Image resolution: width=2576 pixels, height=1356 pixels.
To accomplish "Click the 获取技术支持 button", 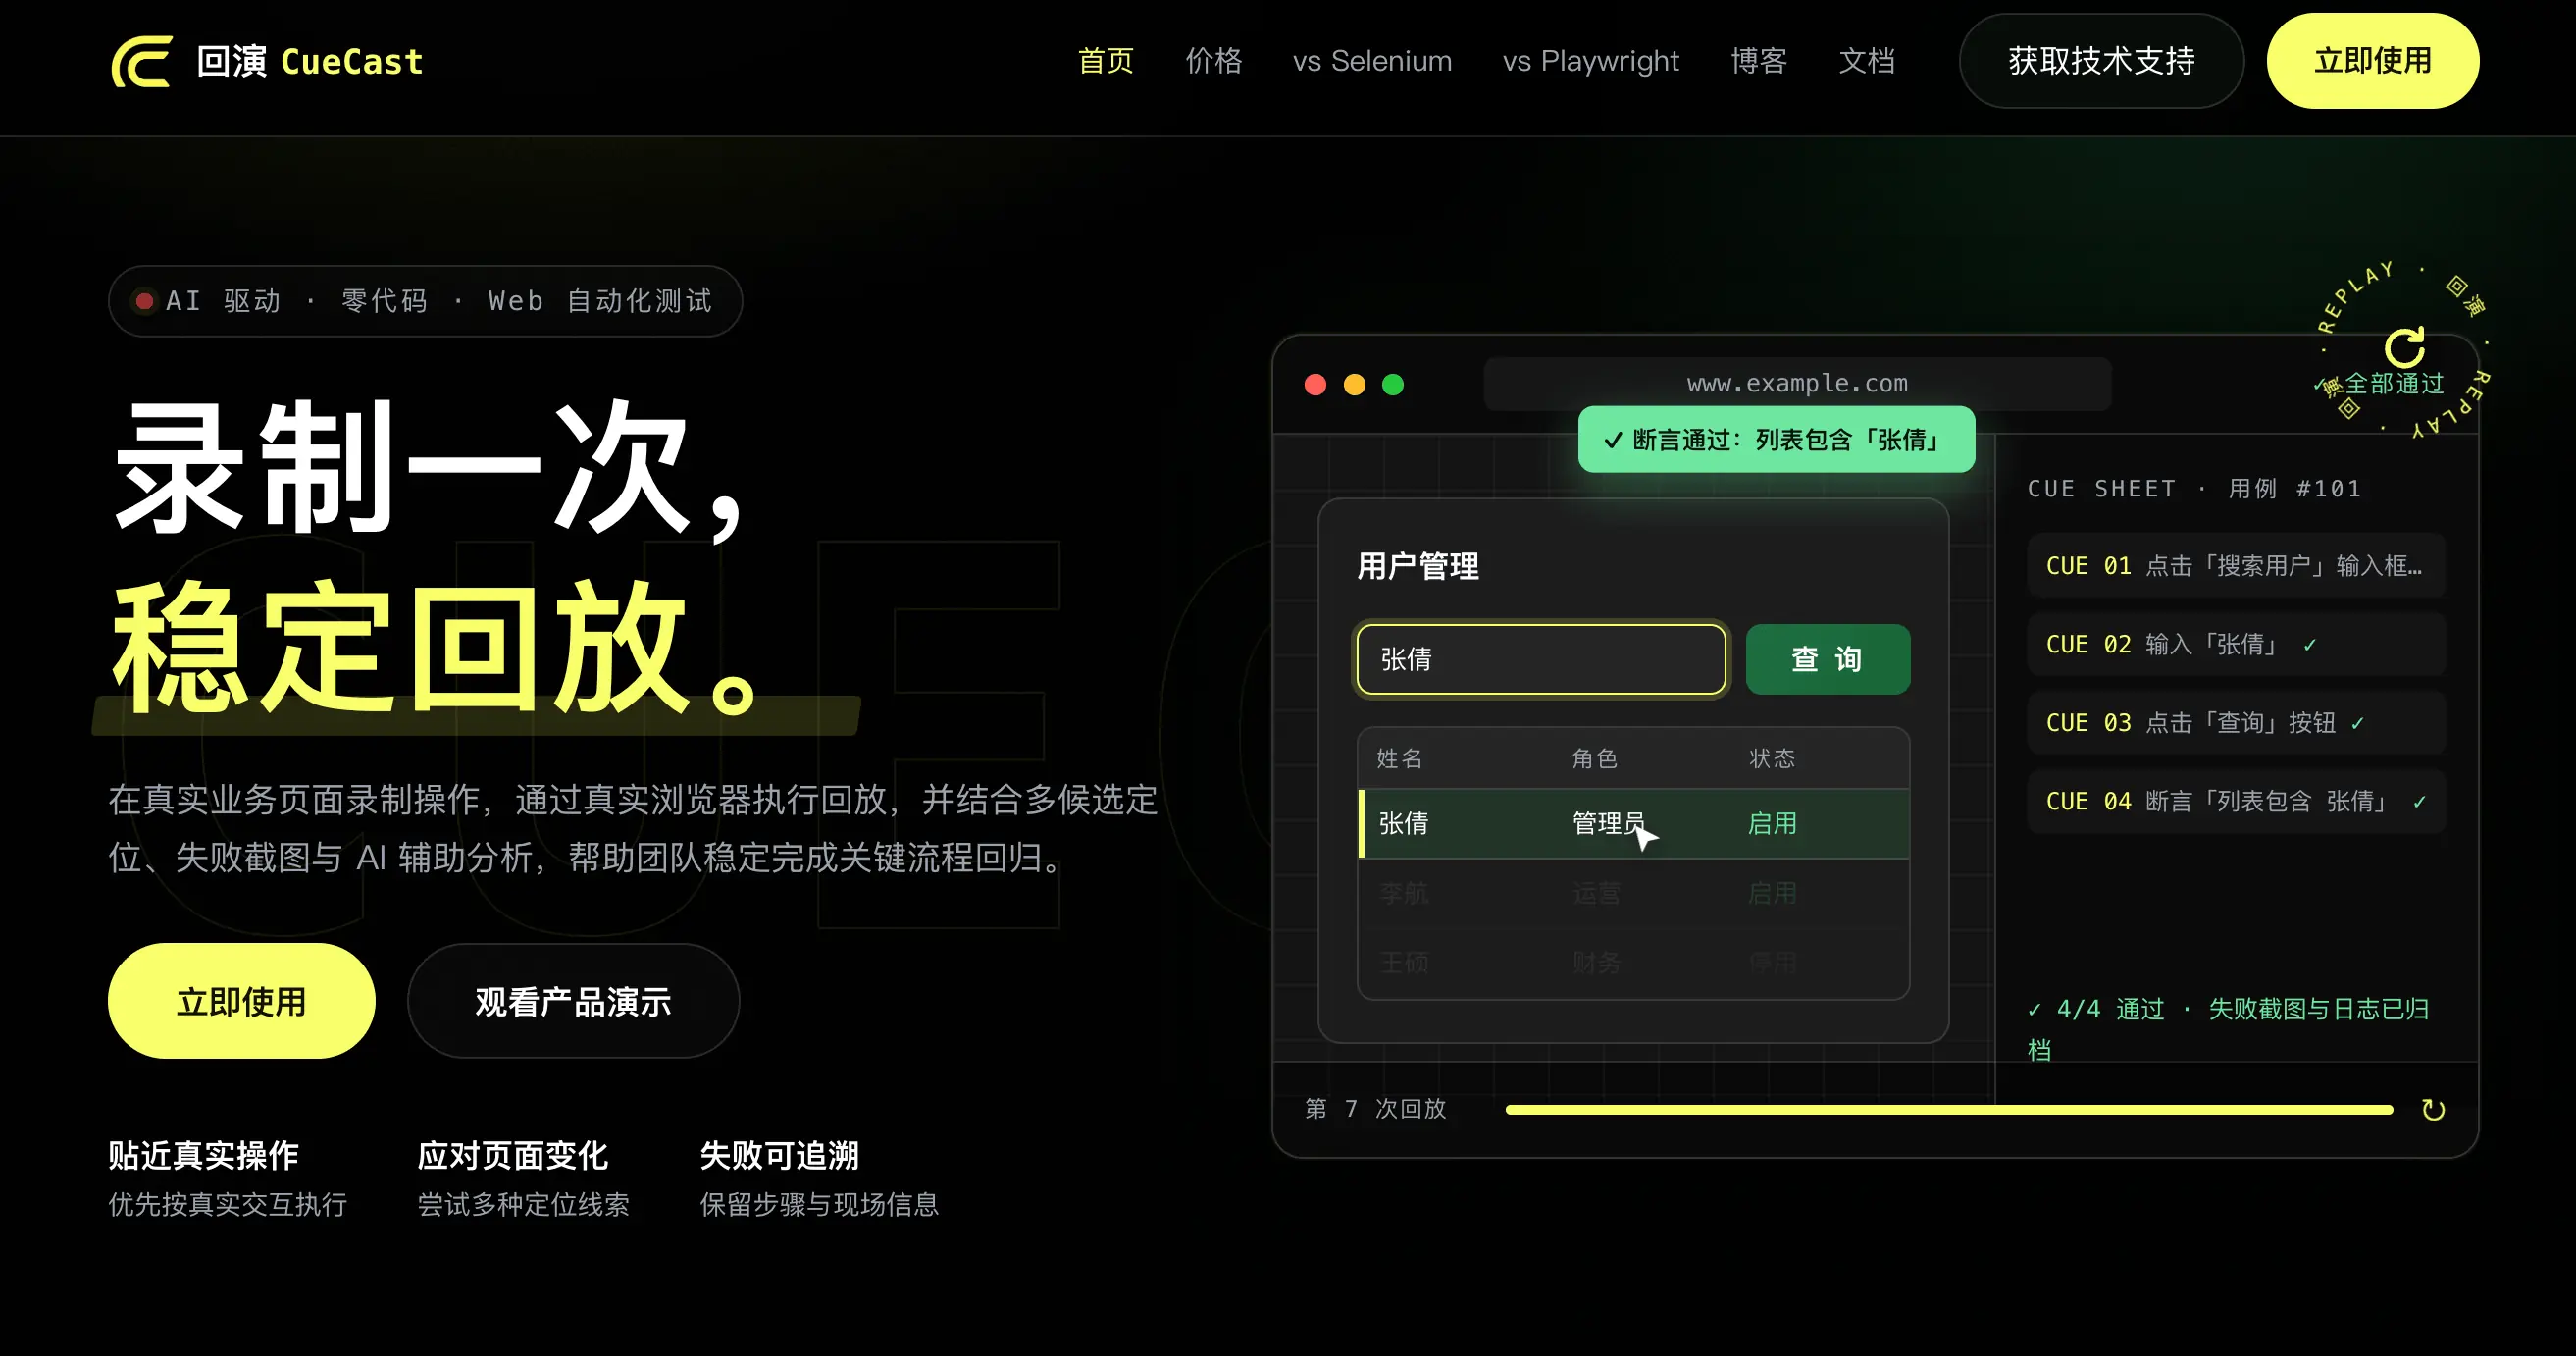I will pyautogui.click(x=2101, y=61).
